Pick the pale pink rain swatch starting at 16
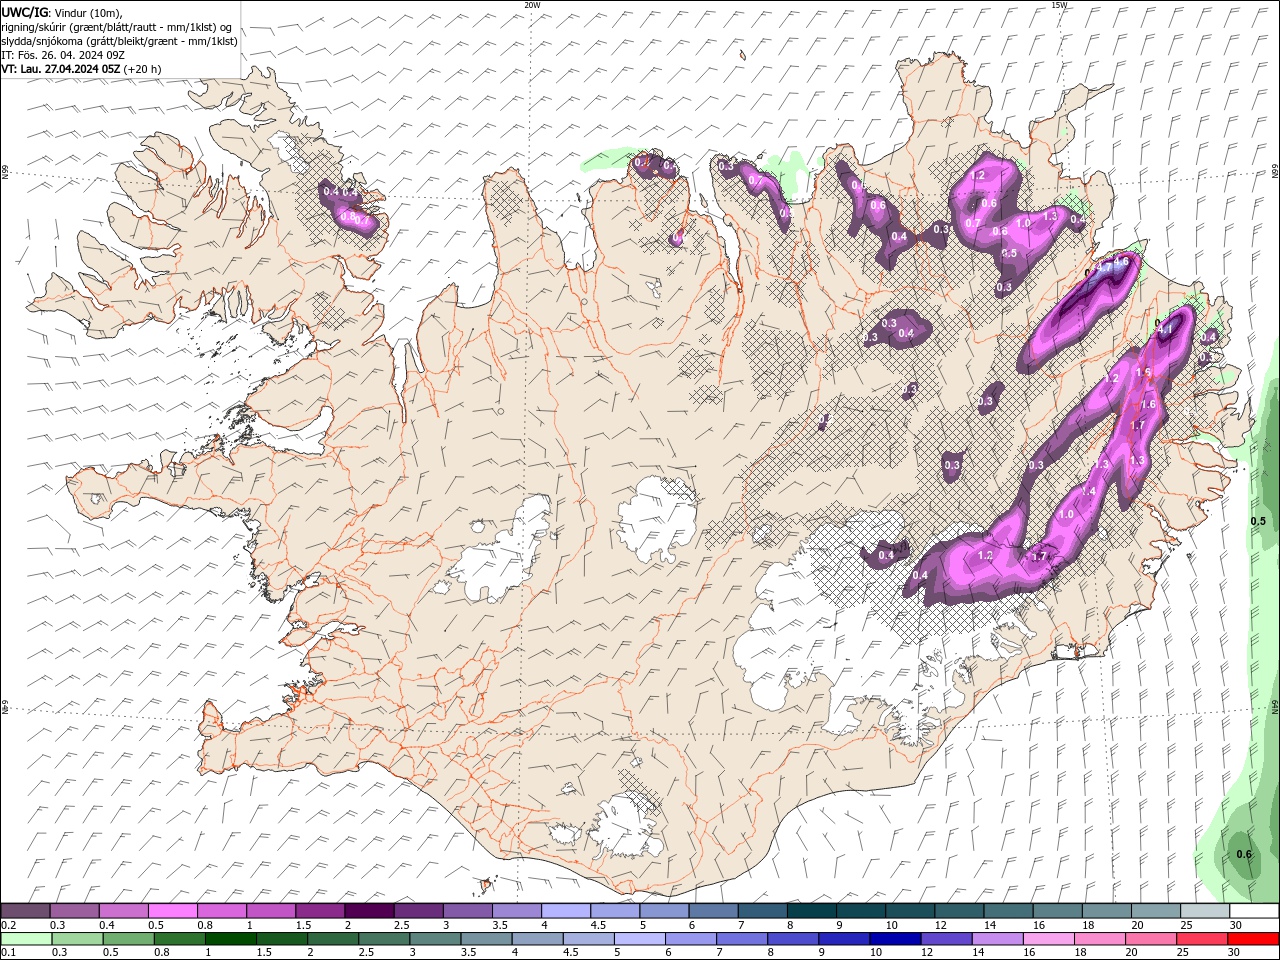 [x=1048, y=939]
